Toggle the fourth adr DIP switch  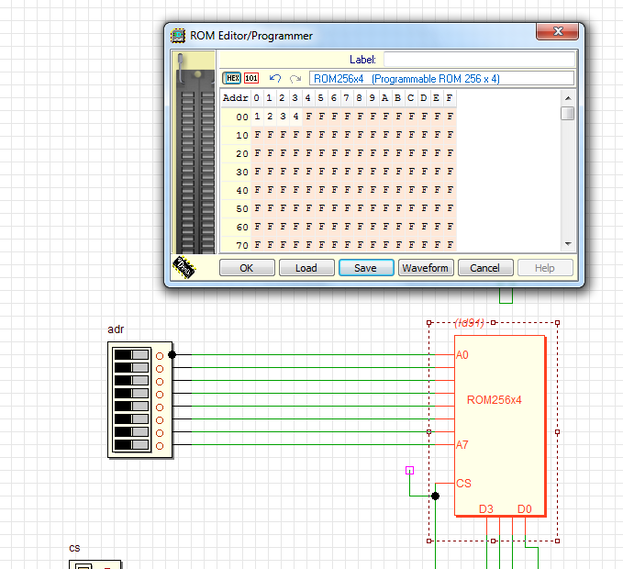pyautogui.click(x=131, y=393)
